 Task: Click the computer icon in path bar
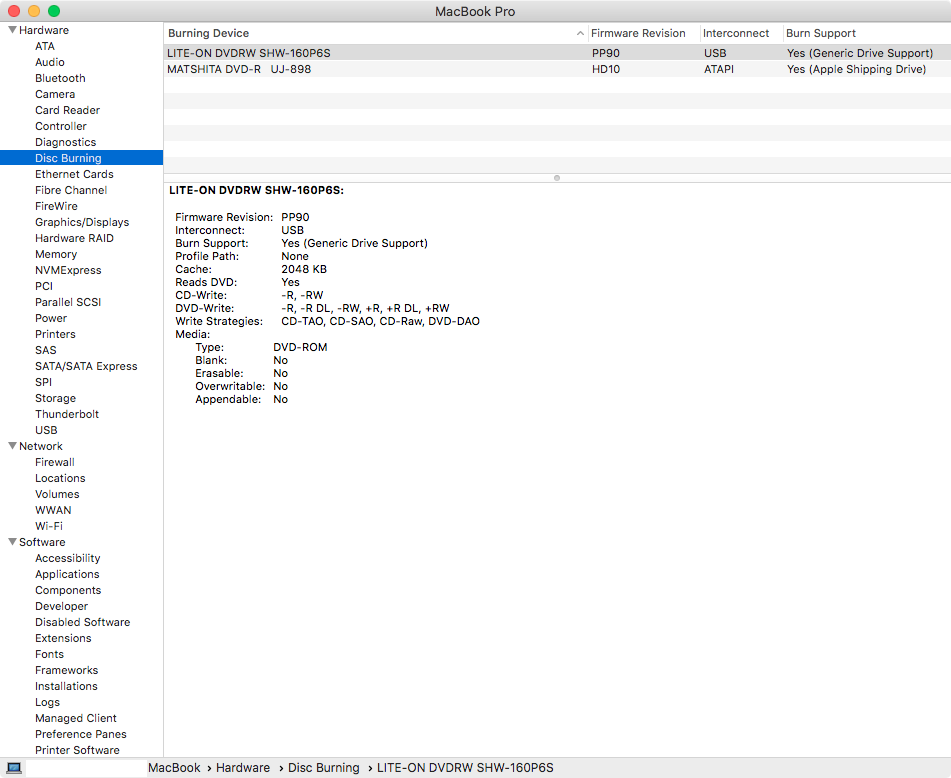coord(14,768)
